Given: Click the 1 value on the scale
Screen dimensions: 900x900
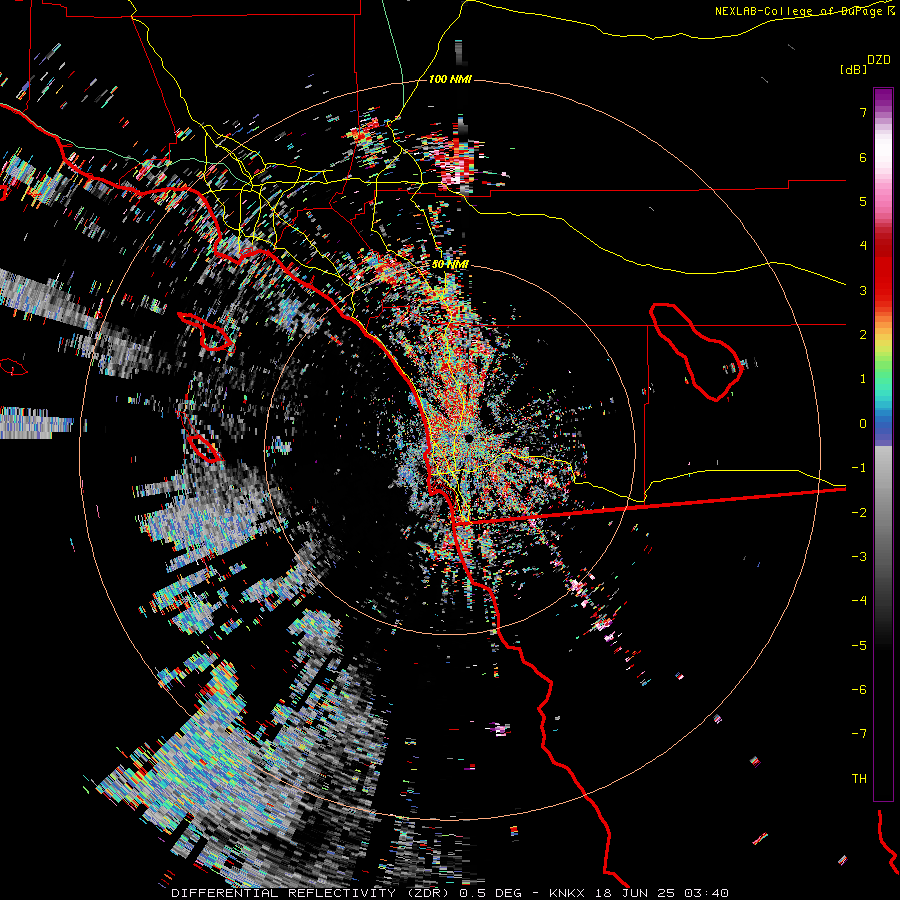Looking at the screenshot, I should pyautogui.click(x=863, y=379).
